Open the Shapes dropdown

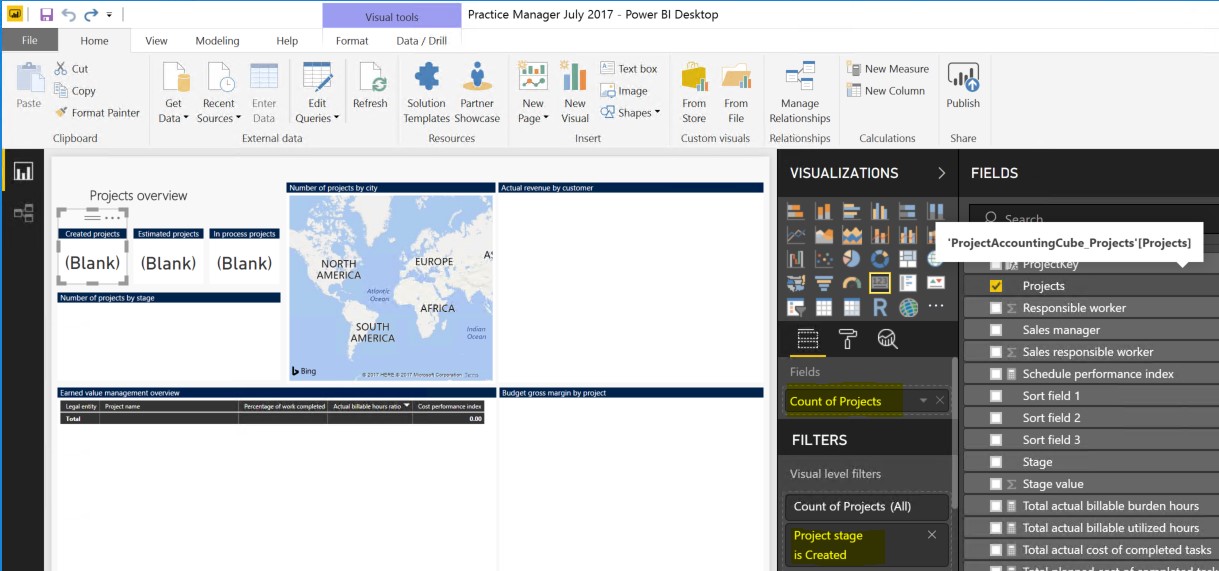629,113
